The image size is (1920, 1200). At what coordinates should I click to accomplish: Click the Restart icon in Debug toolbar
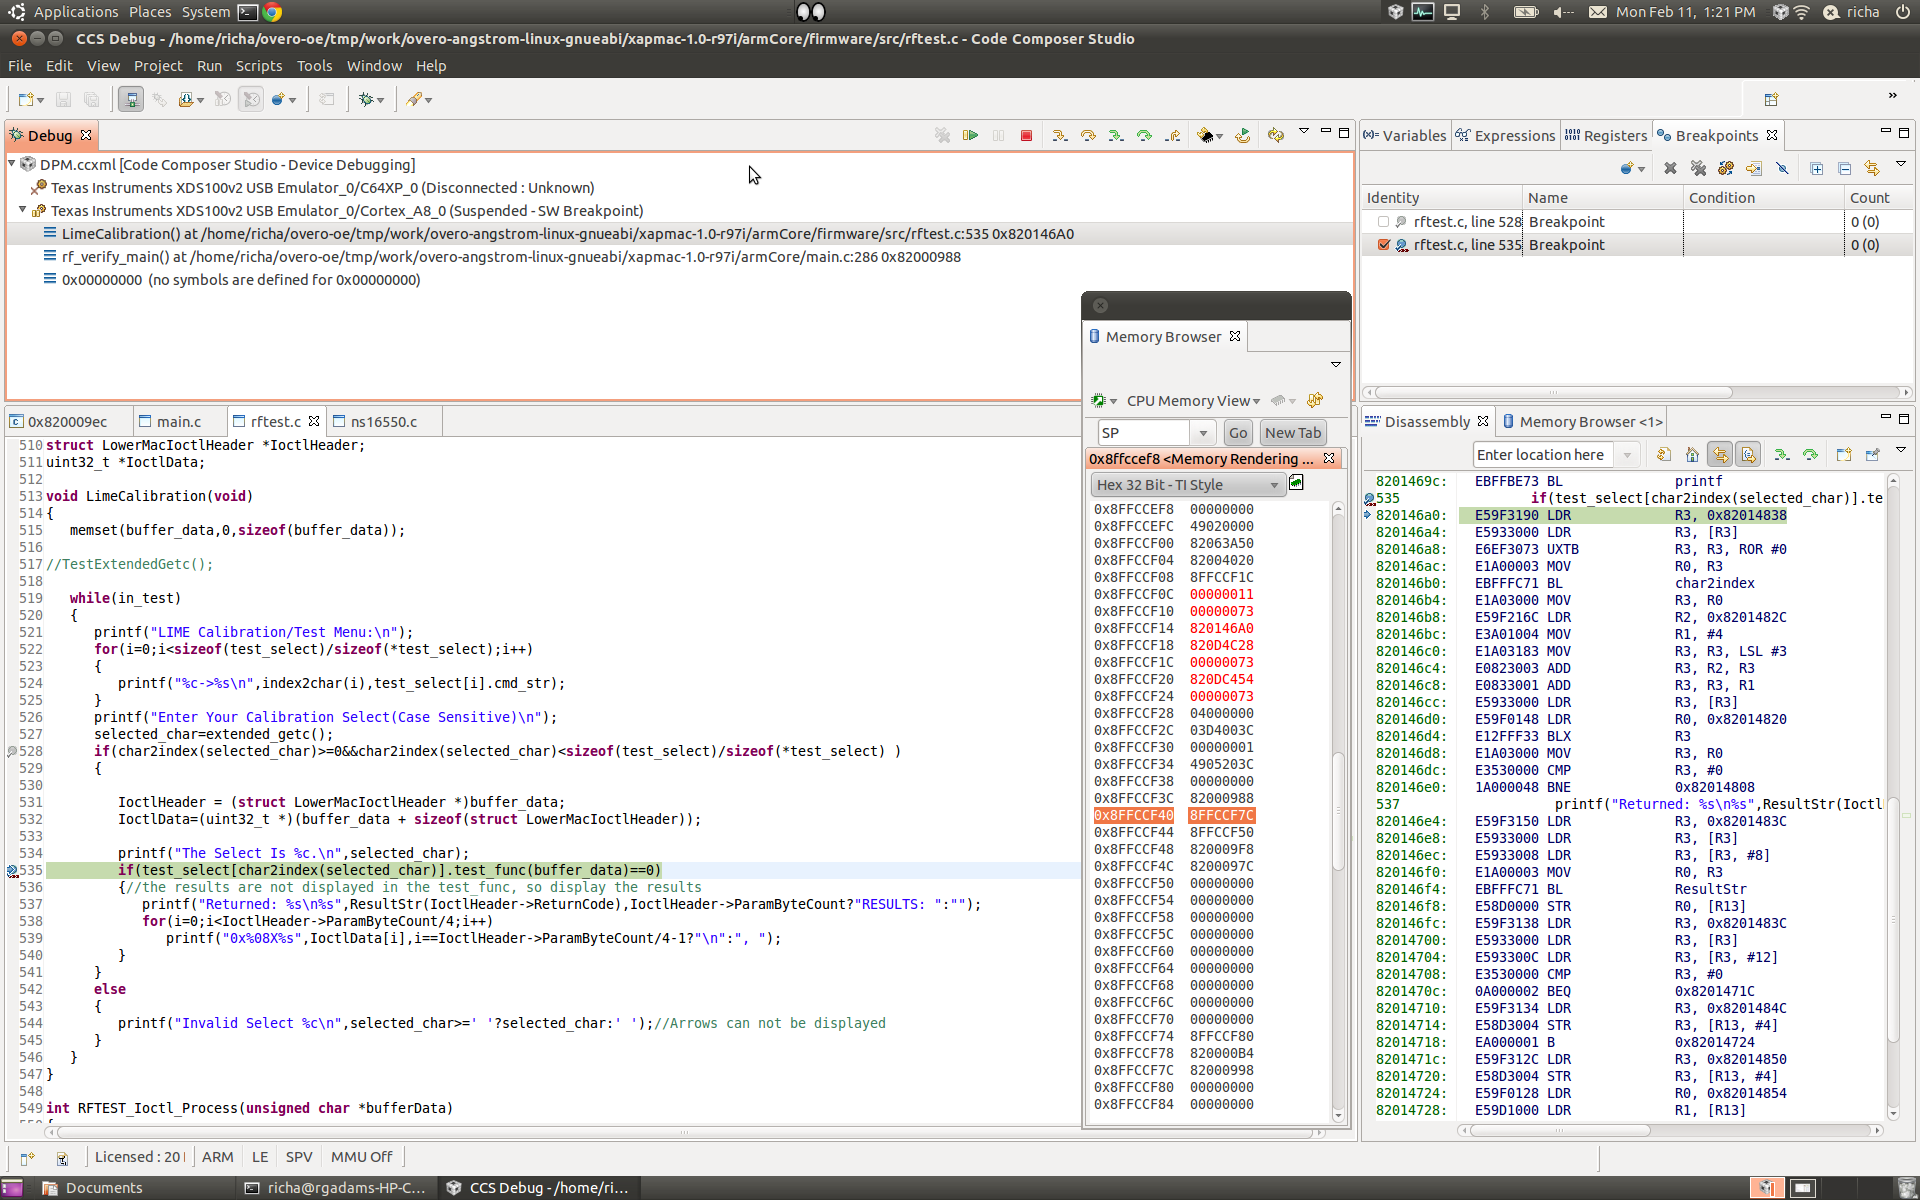tap(1242, 135)
